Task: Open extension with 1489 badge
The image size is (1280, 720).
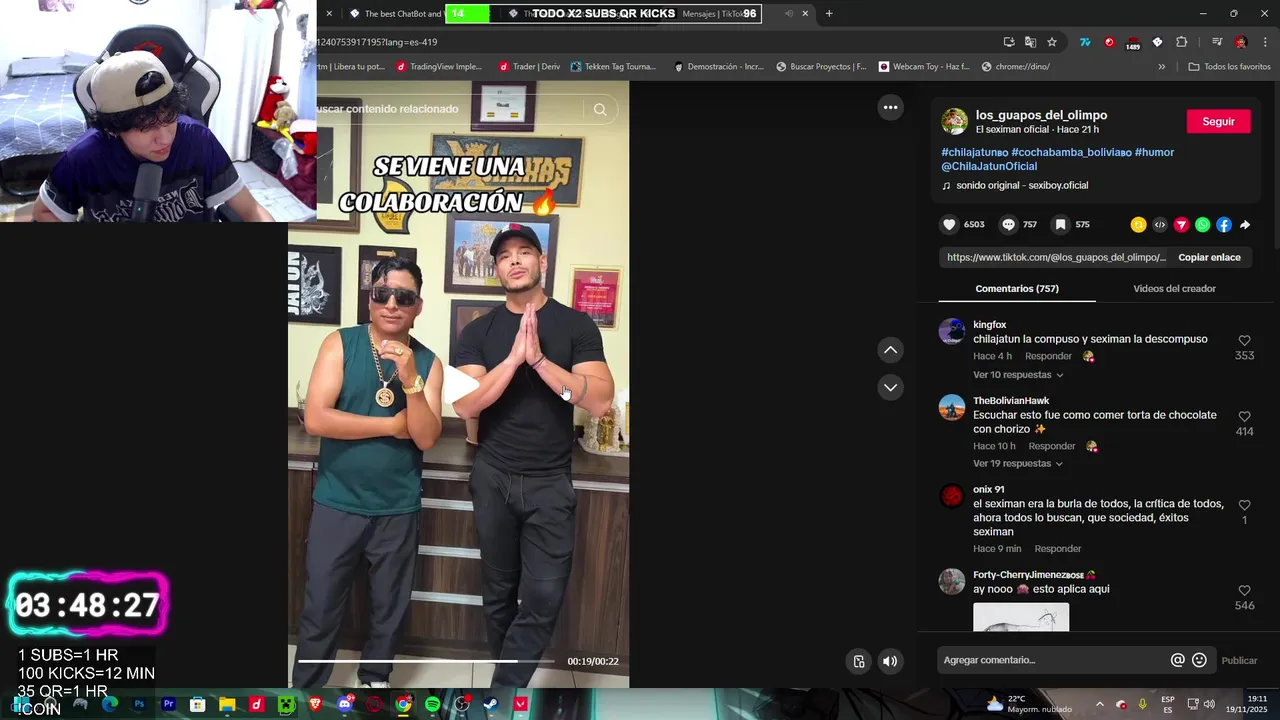Action: (1133, 42)
